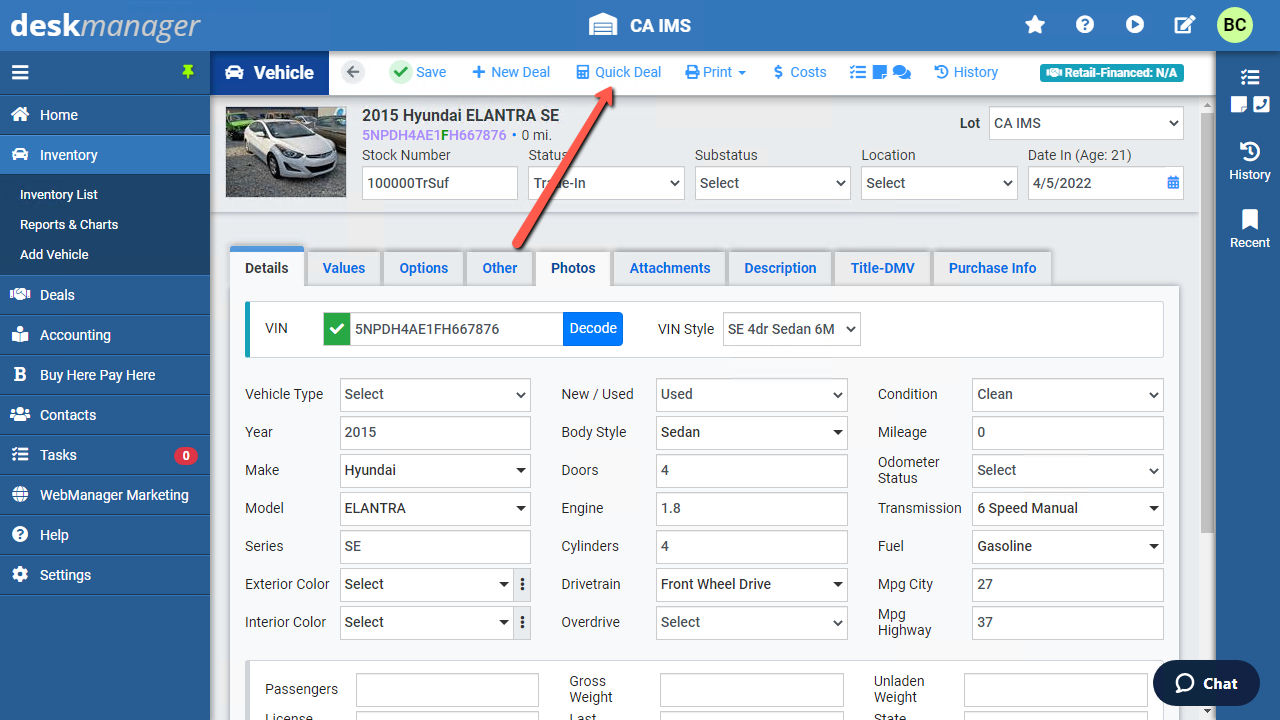Open the help question mark icon
Screen dimensions: 1280x720
tap(1085, 25)
